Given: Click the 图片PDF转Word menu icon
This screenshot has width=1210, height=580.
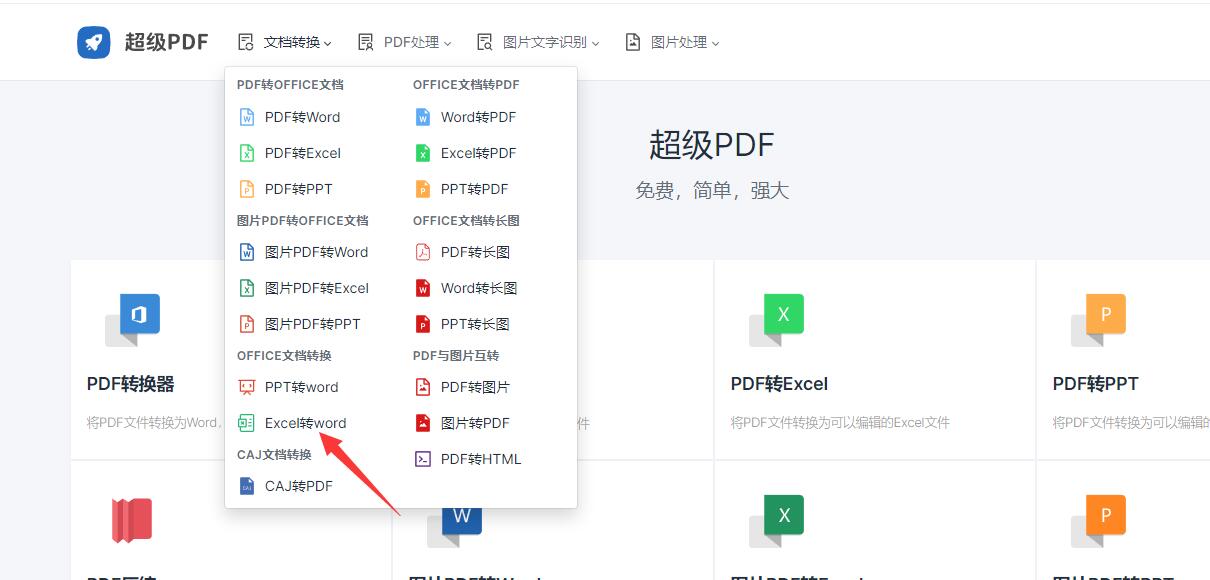Looking at the screenshot, I should [247, 252].
